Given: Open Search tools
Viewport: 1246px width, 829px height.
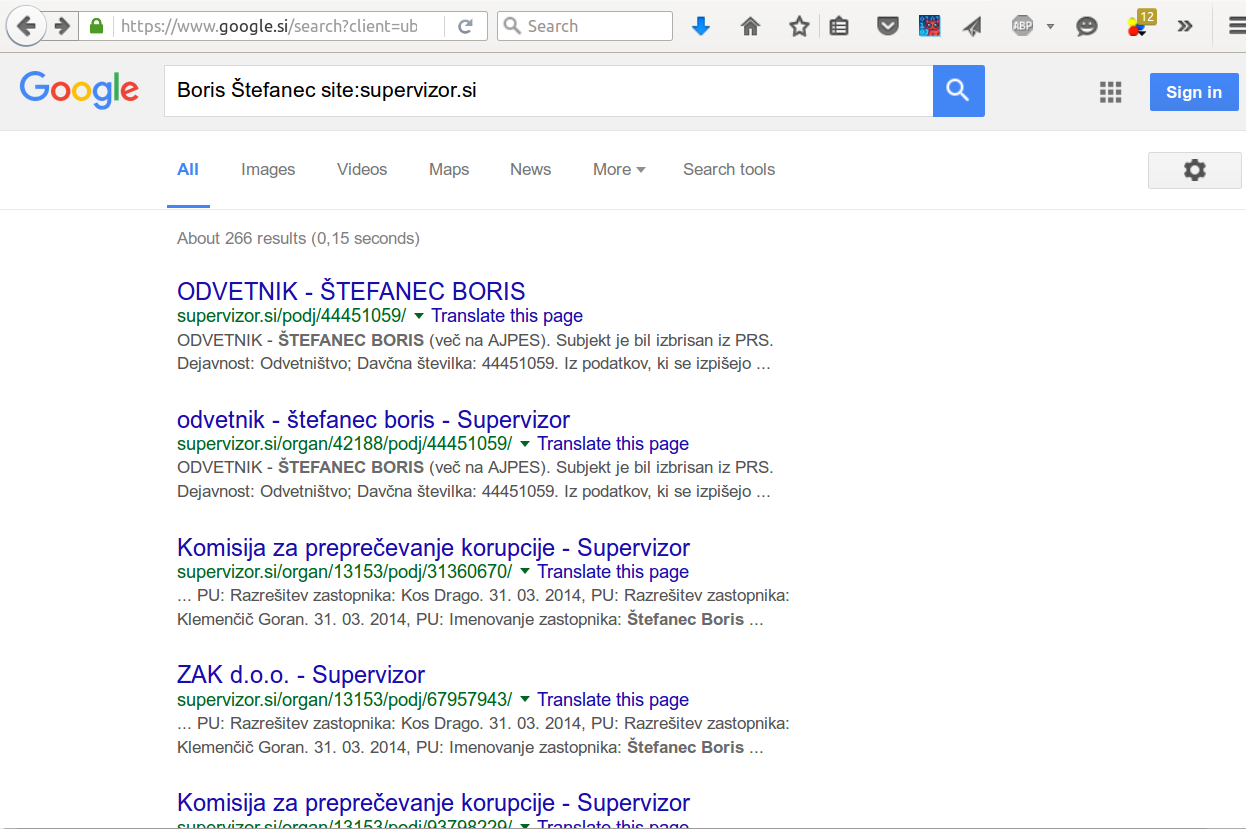Looking at the screenshot, I should click(729, 170).
